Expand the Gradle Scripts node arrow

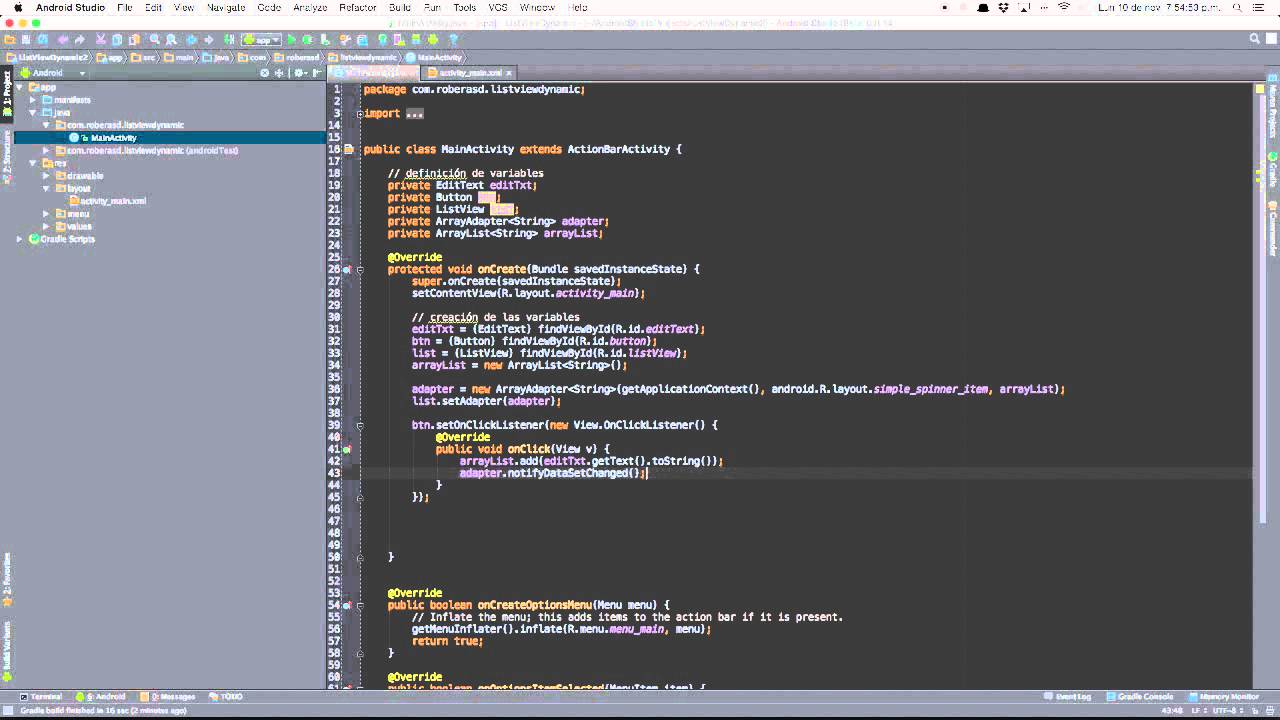coord(19,239)
